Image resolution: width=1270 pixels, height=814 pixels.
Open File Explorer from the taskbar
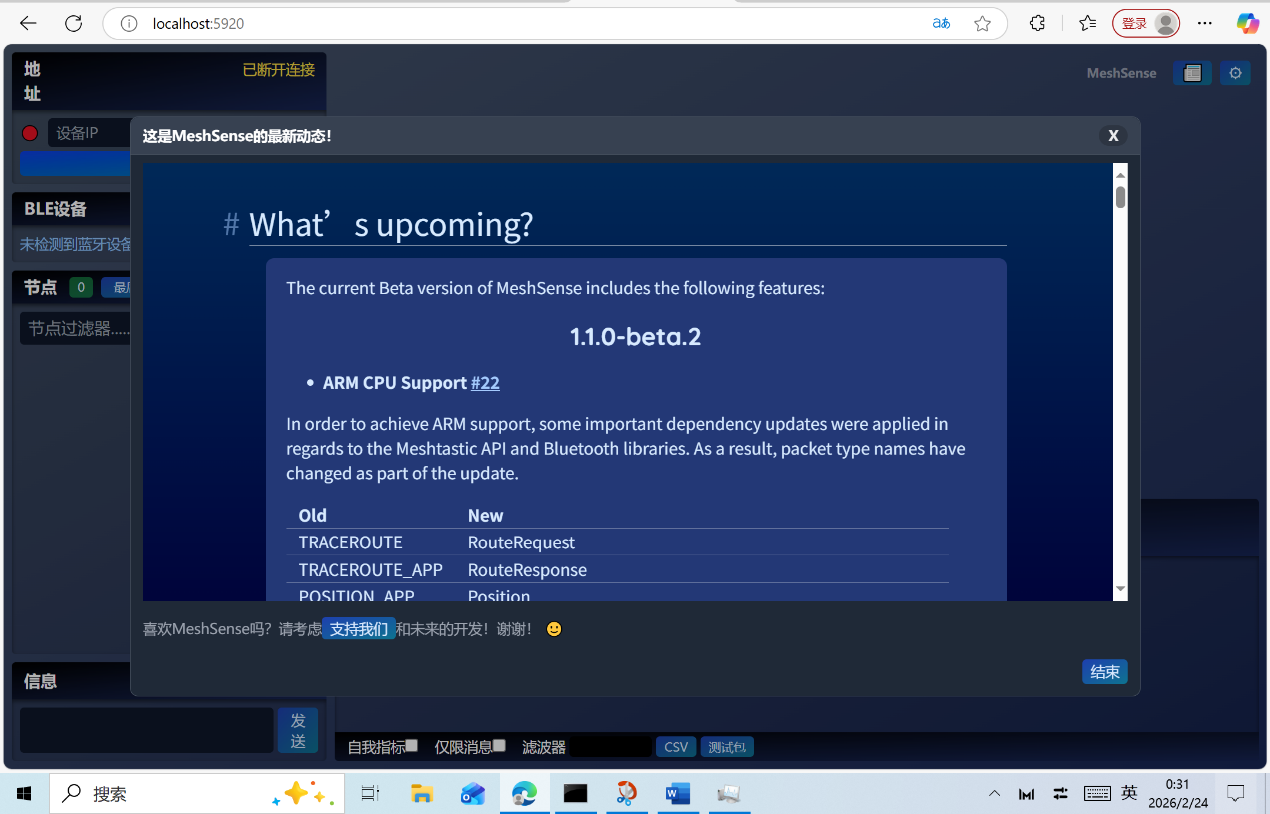(422, 794)
